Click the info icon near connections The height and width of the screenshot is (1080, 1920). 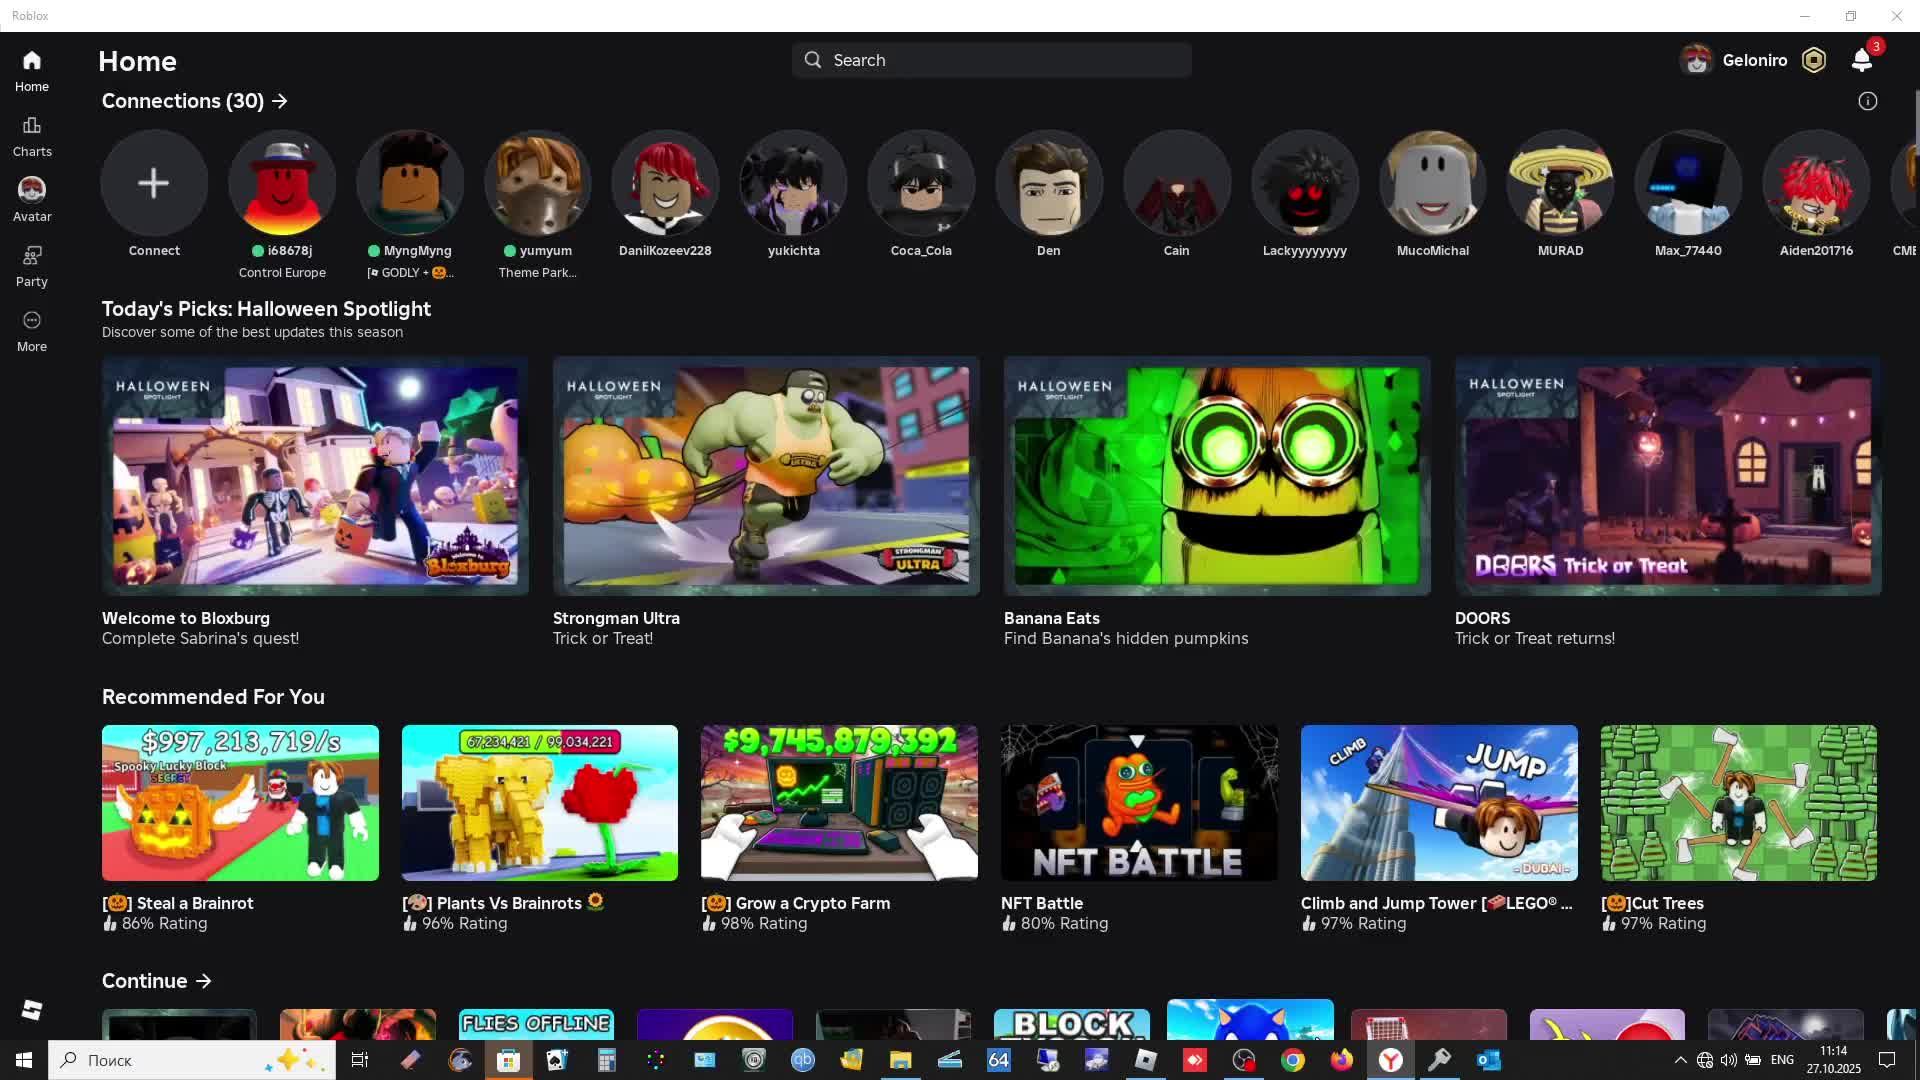[1867, 101]
